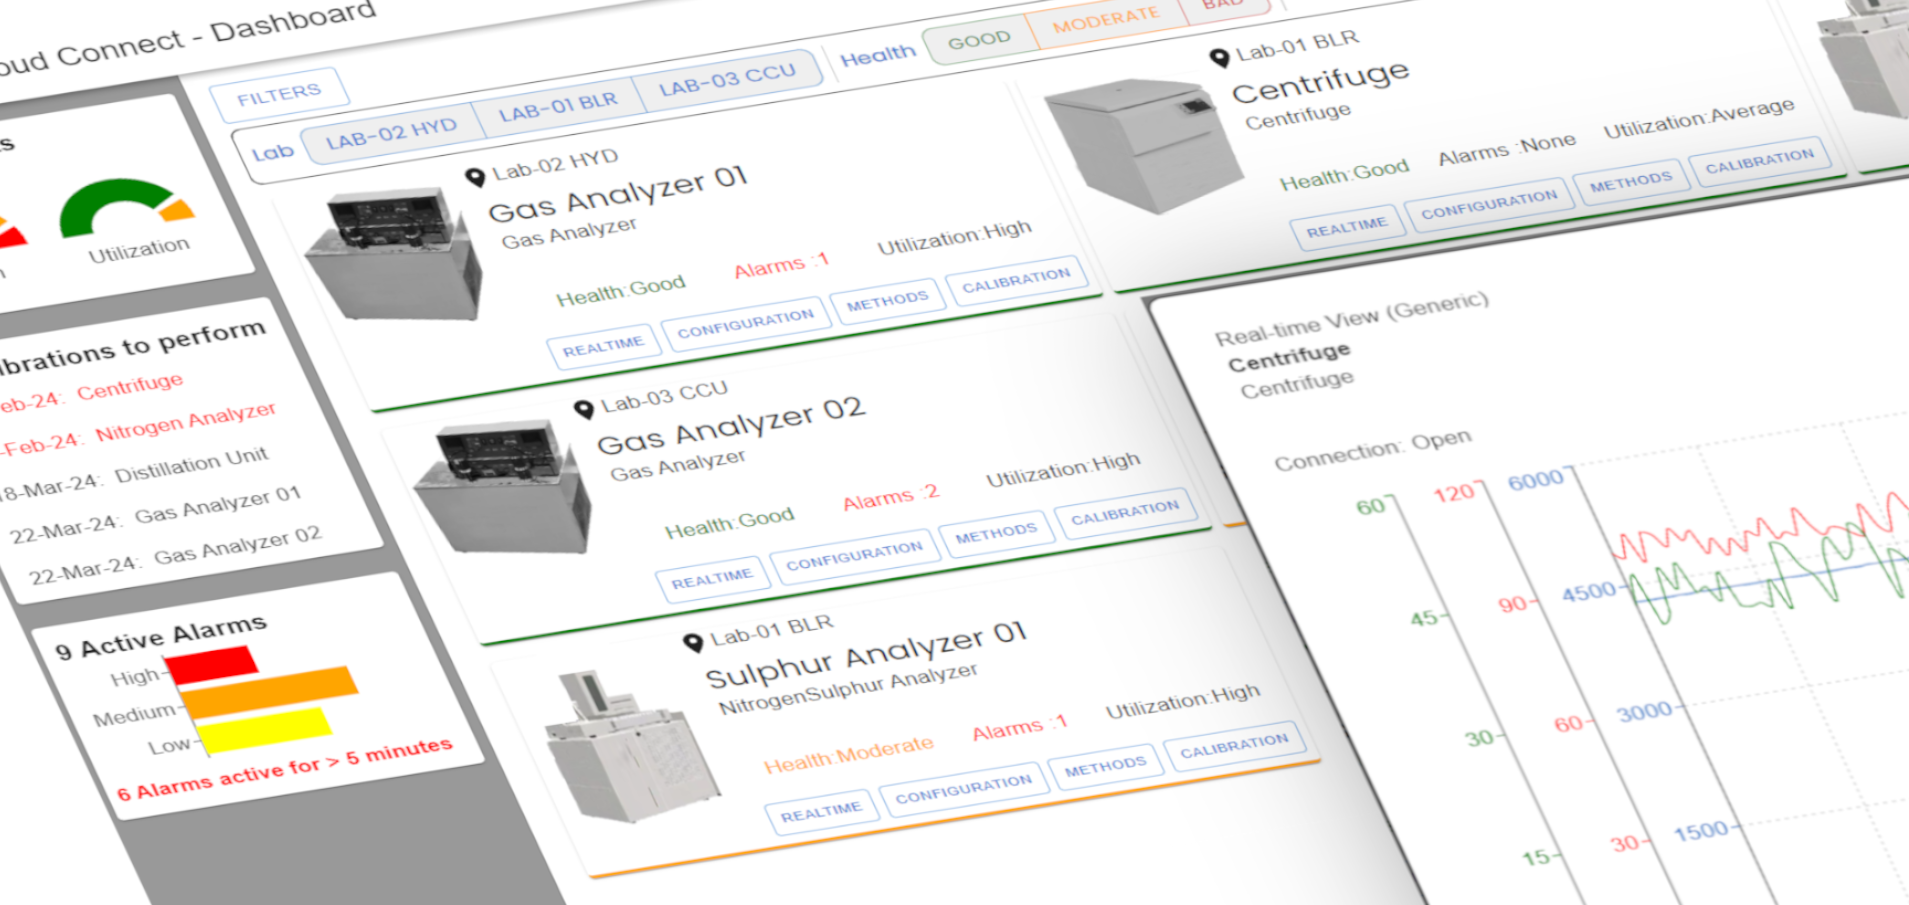Screen dimensions: 1909x905
Task: Click 'Alarms :1' on Gas Analyzer 01
Action: 782,266
